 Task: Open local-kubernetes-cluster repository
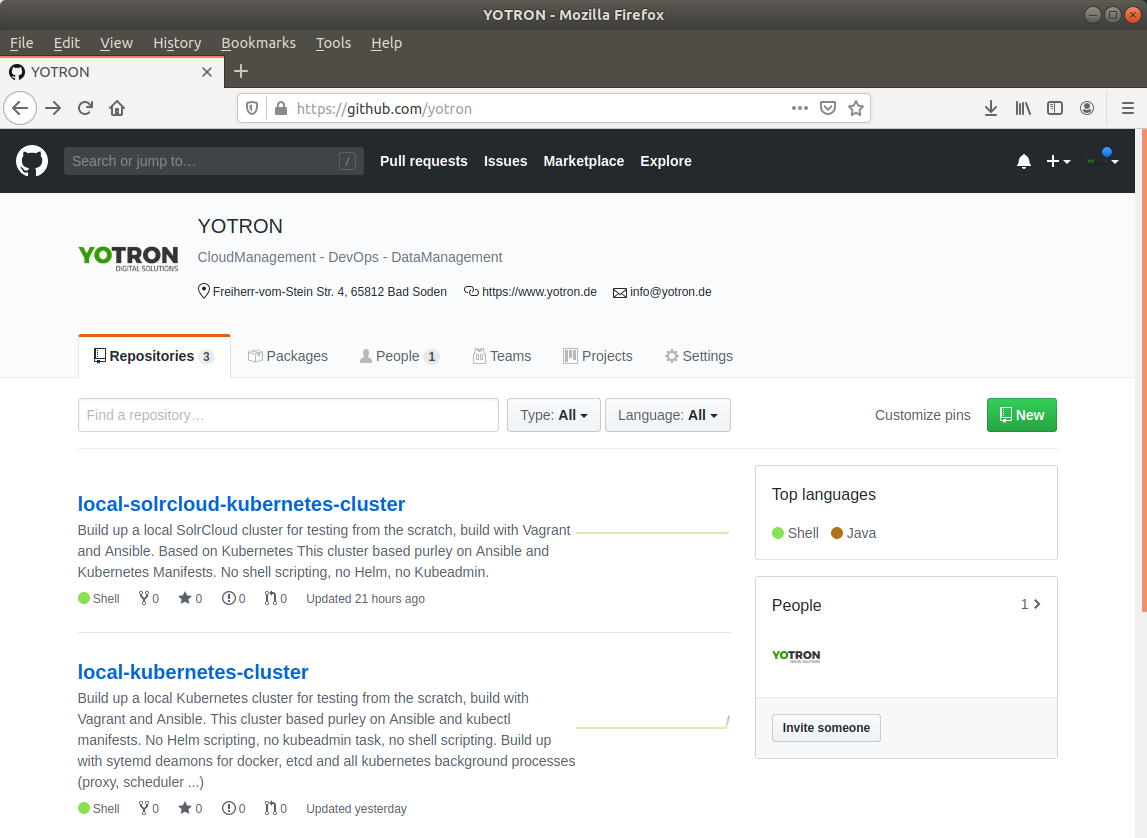tap(193, 672)
